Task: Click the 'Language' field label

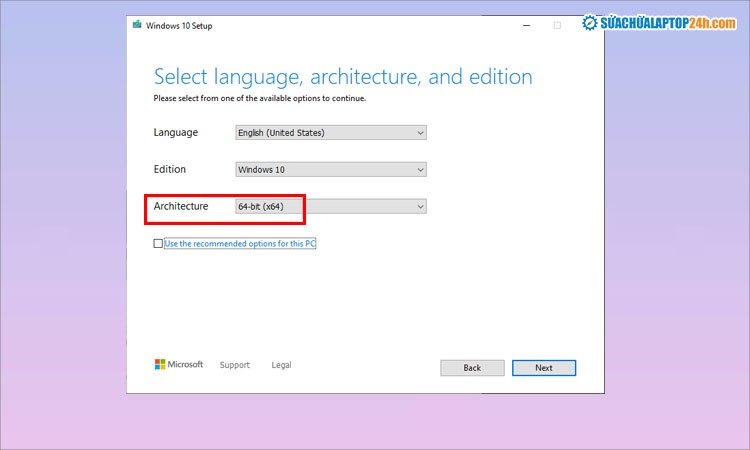Action: [175, 132]
